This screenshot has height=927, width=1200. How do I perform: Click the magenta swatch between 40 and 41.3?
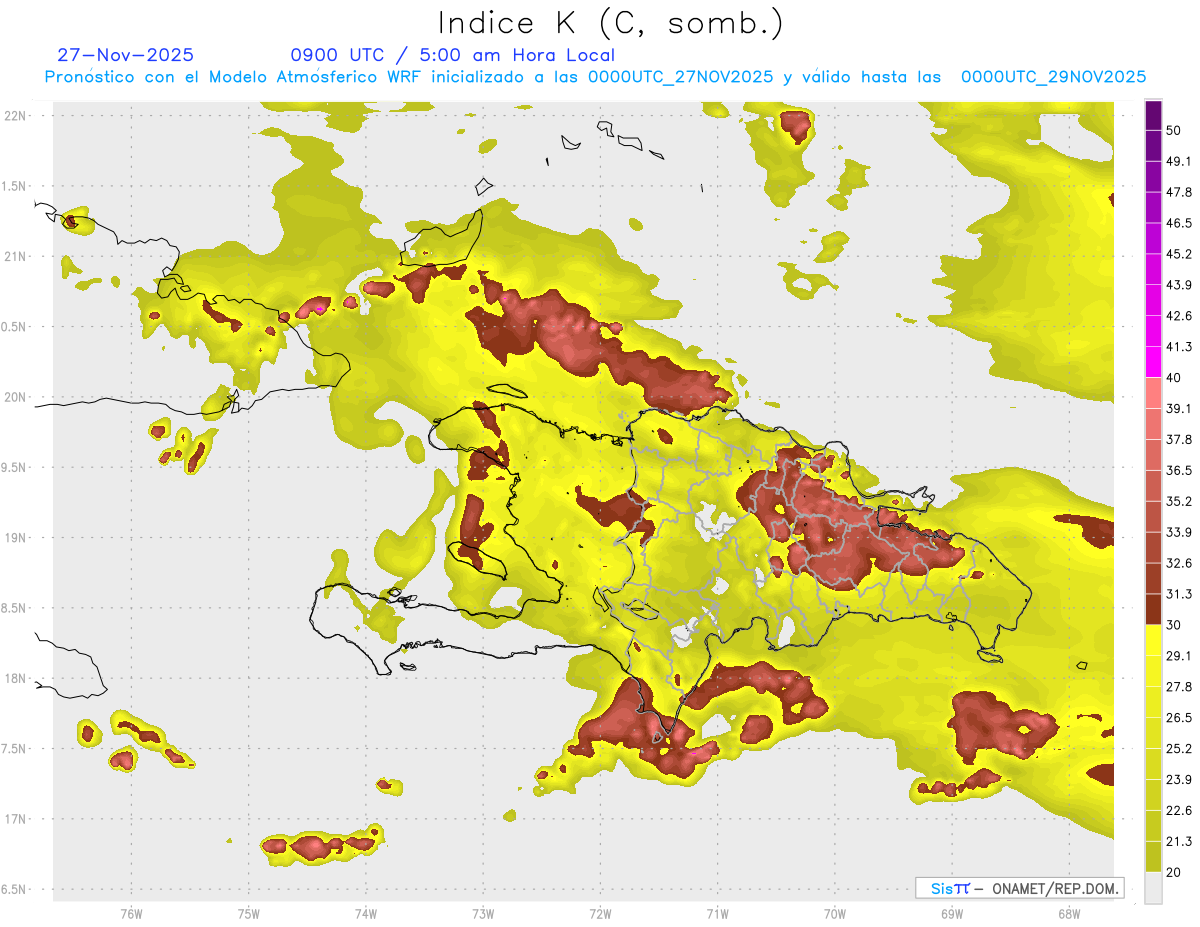click(x=1153, y=362)
